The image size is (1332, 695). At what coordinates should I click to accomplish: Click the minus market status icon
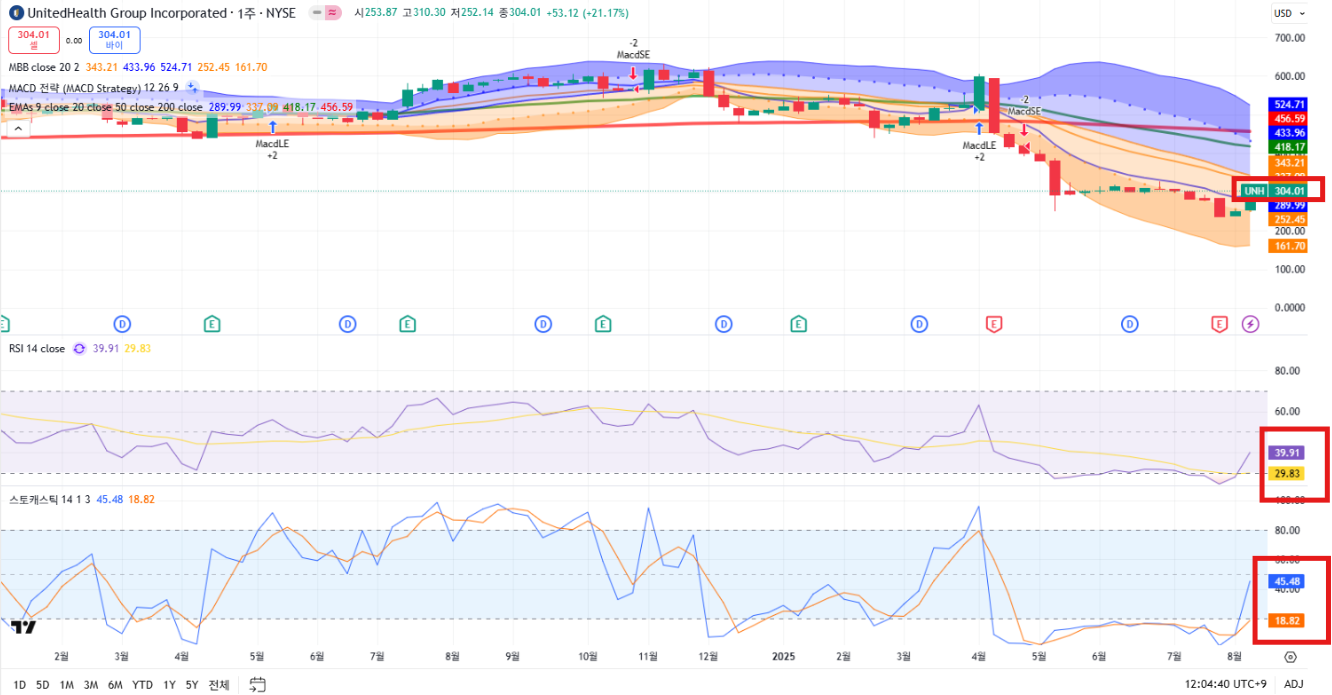click(315, 13)
